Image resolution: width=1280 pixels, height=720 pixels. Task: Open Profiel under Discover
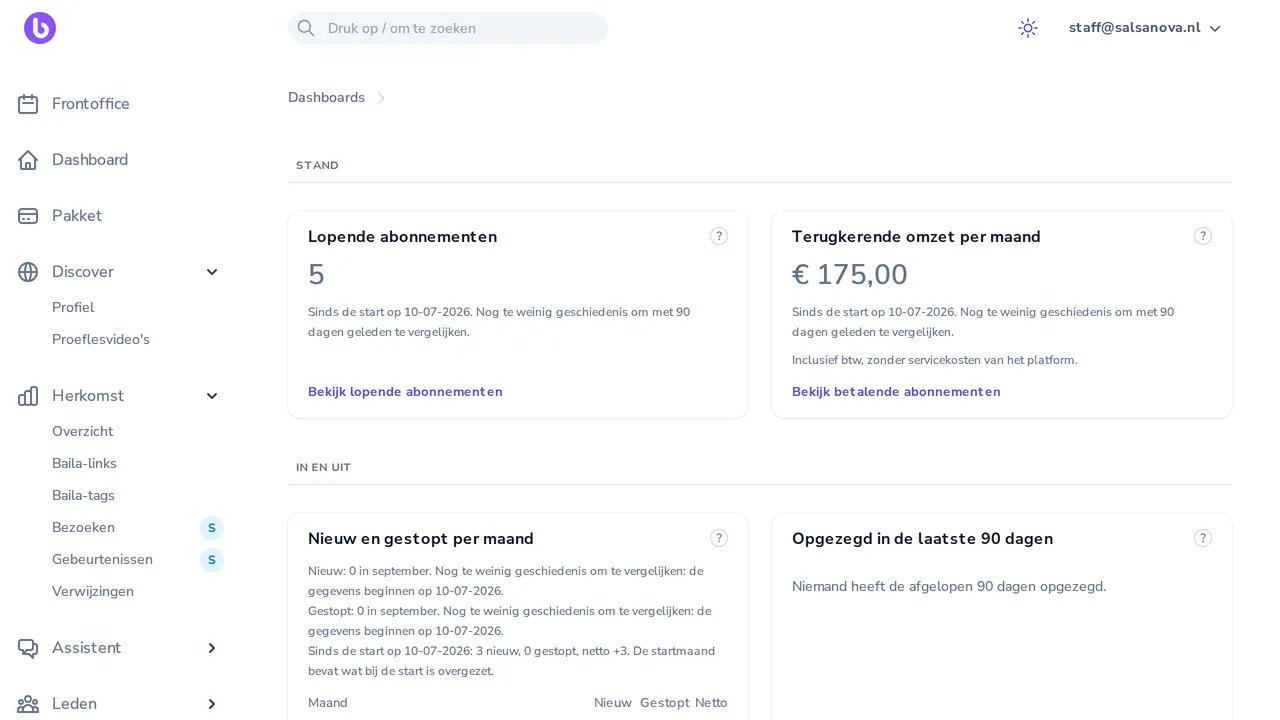coord(73,308)
